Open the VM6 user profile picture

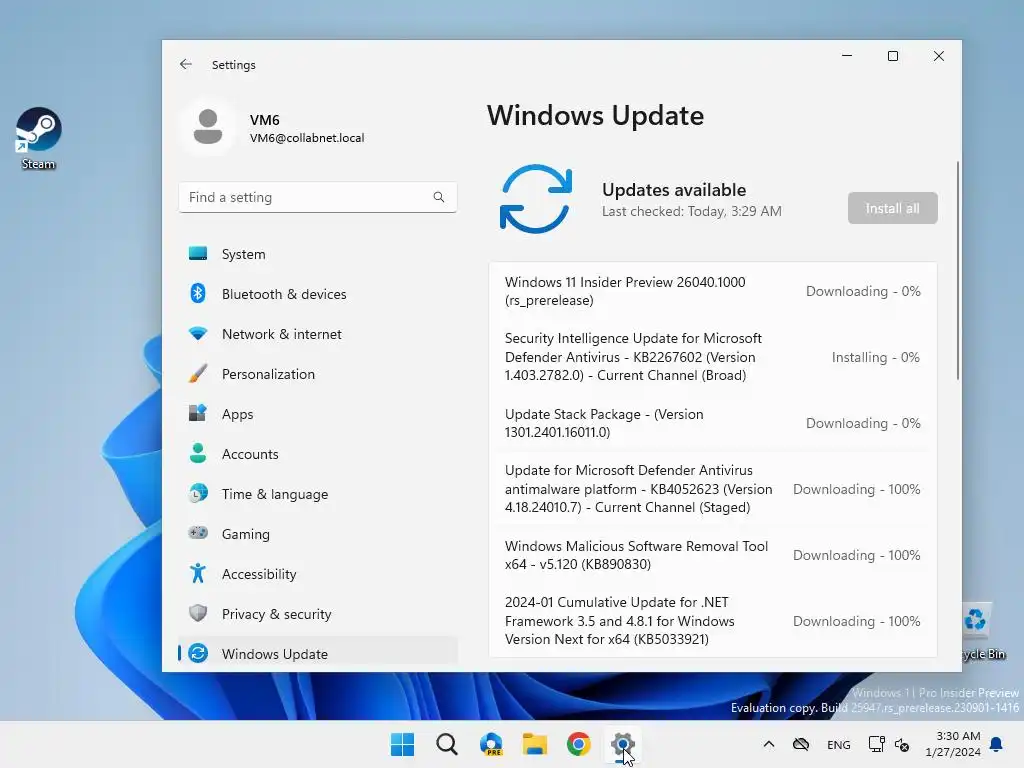point(208,127)
